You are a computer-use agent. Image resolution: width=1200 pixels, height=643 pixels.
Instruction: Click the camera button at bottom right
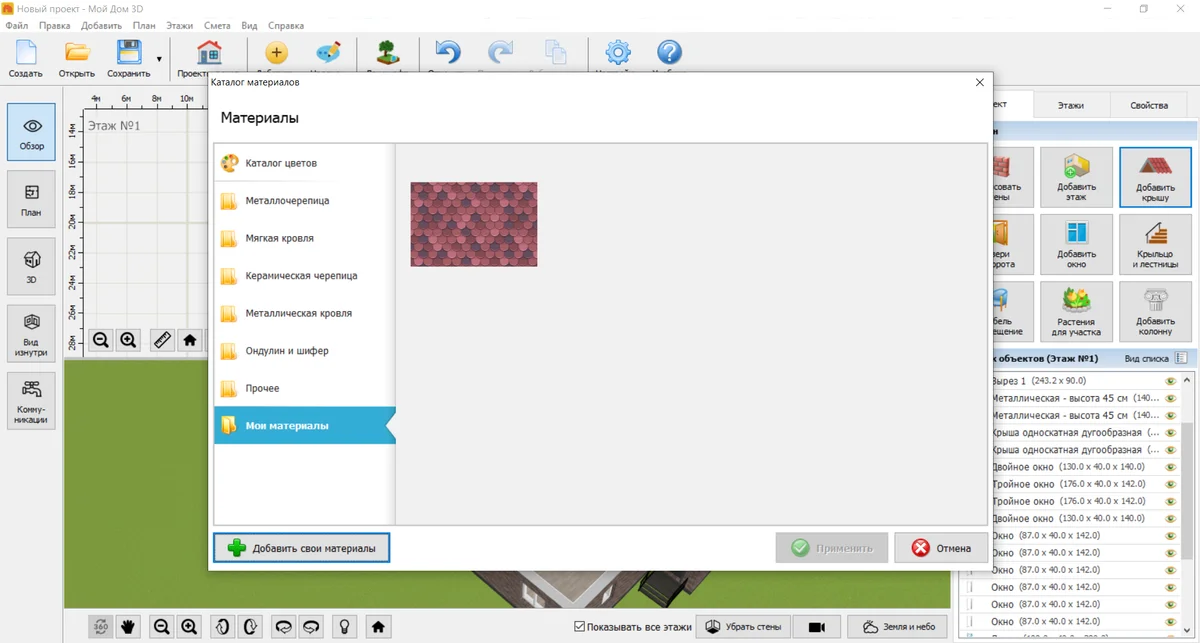[816, 627]
